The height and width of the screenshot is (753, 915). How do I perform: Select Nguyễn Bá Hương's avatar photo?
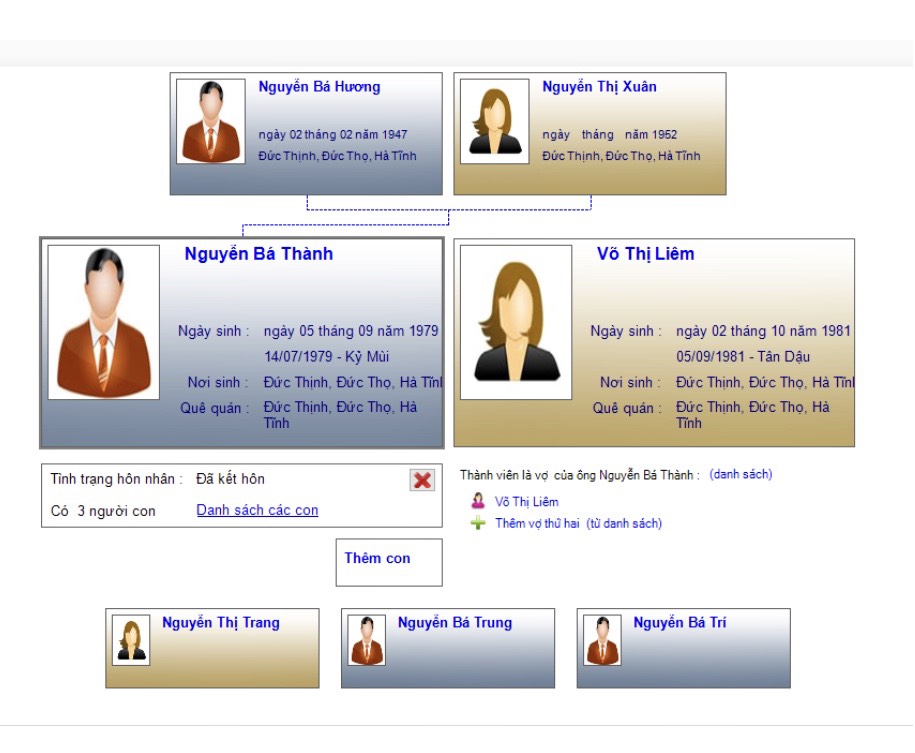pos(211,121)
